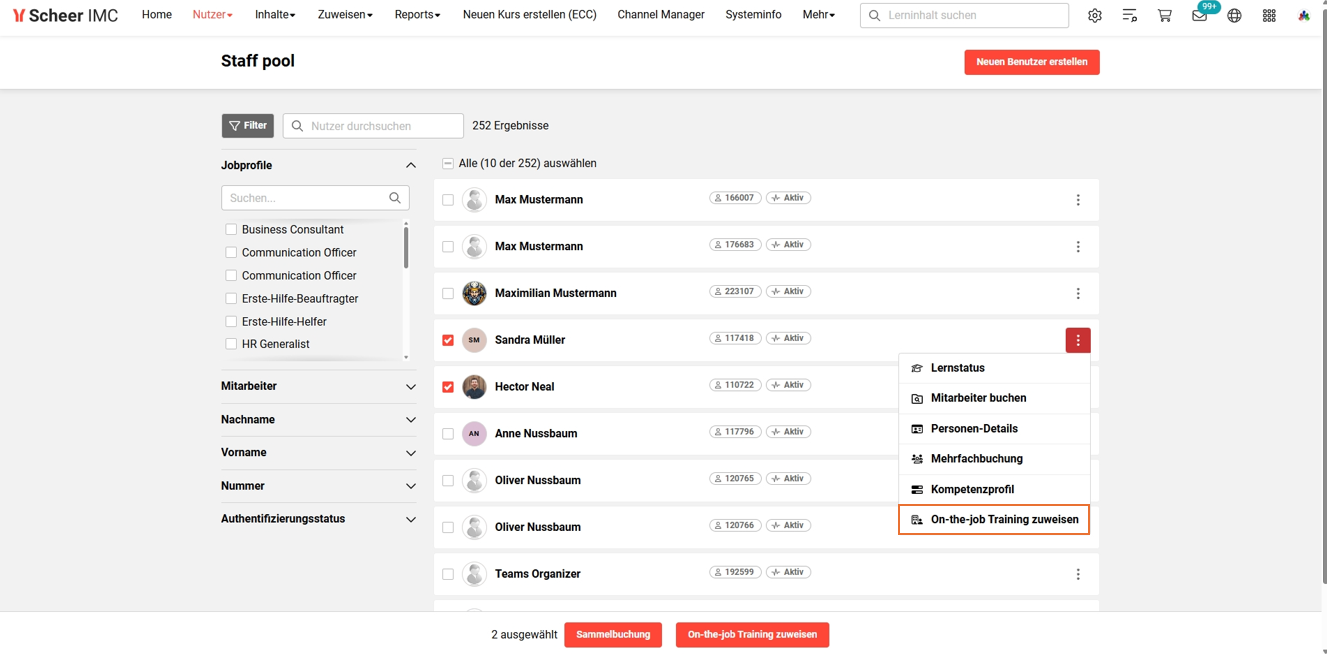Check the Erste-Hilfe-Beauftragter filter
The width and height of the screenshot is (1327, 654).
(231, 299)
